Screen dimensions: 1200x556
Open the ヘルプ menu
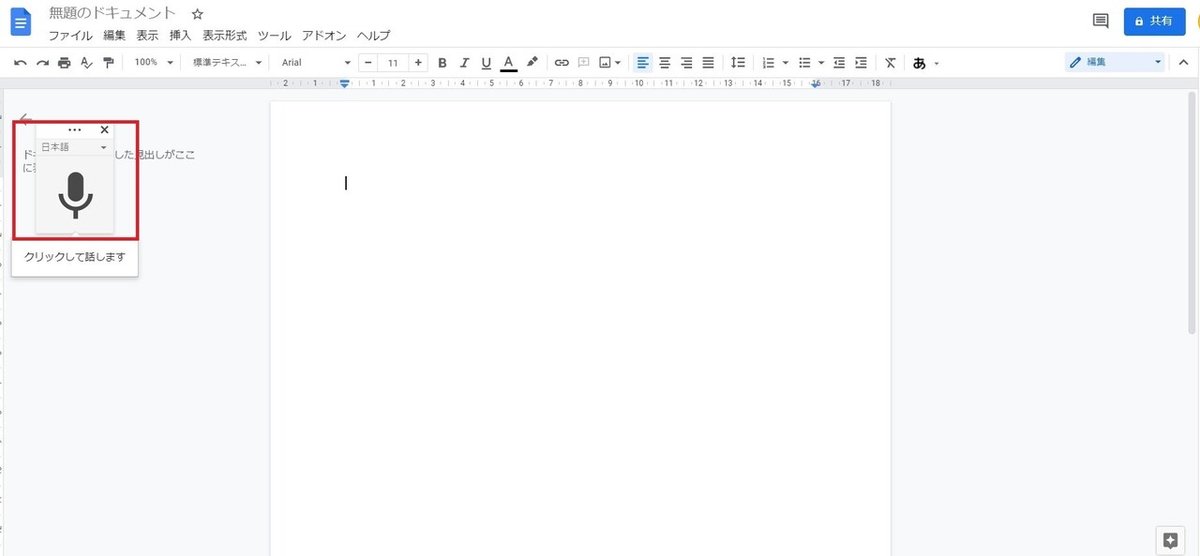point(374,35)
